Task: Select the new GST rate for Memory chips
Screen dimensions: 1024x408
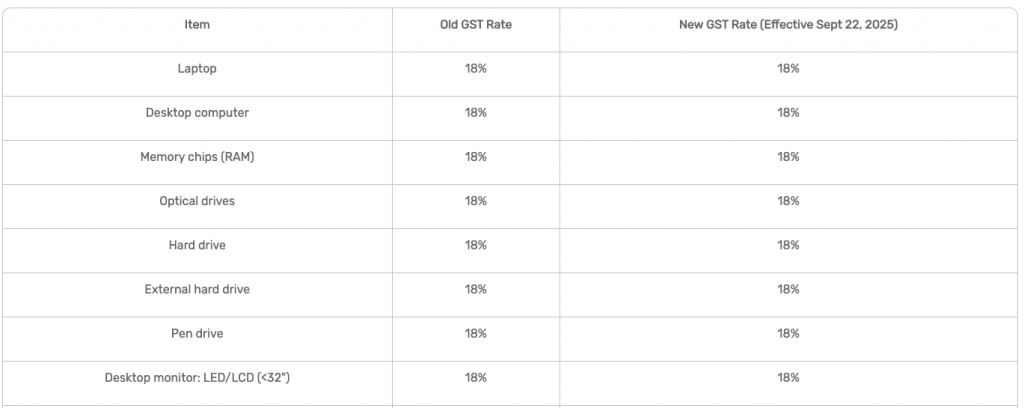Action: 788,157
